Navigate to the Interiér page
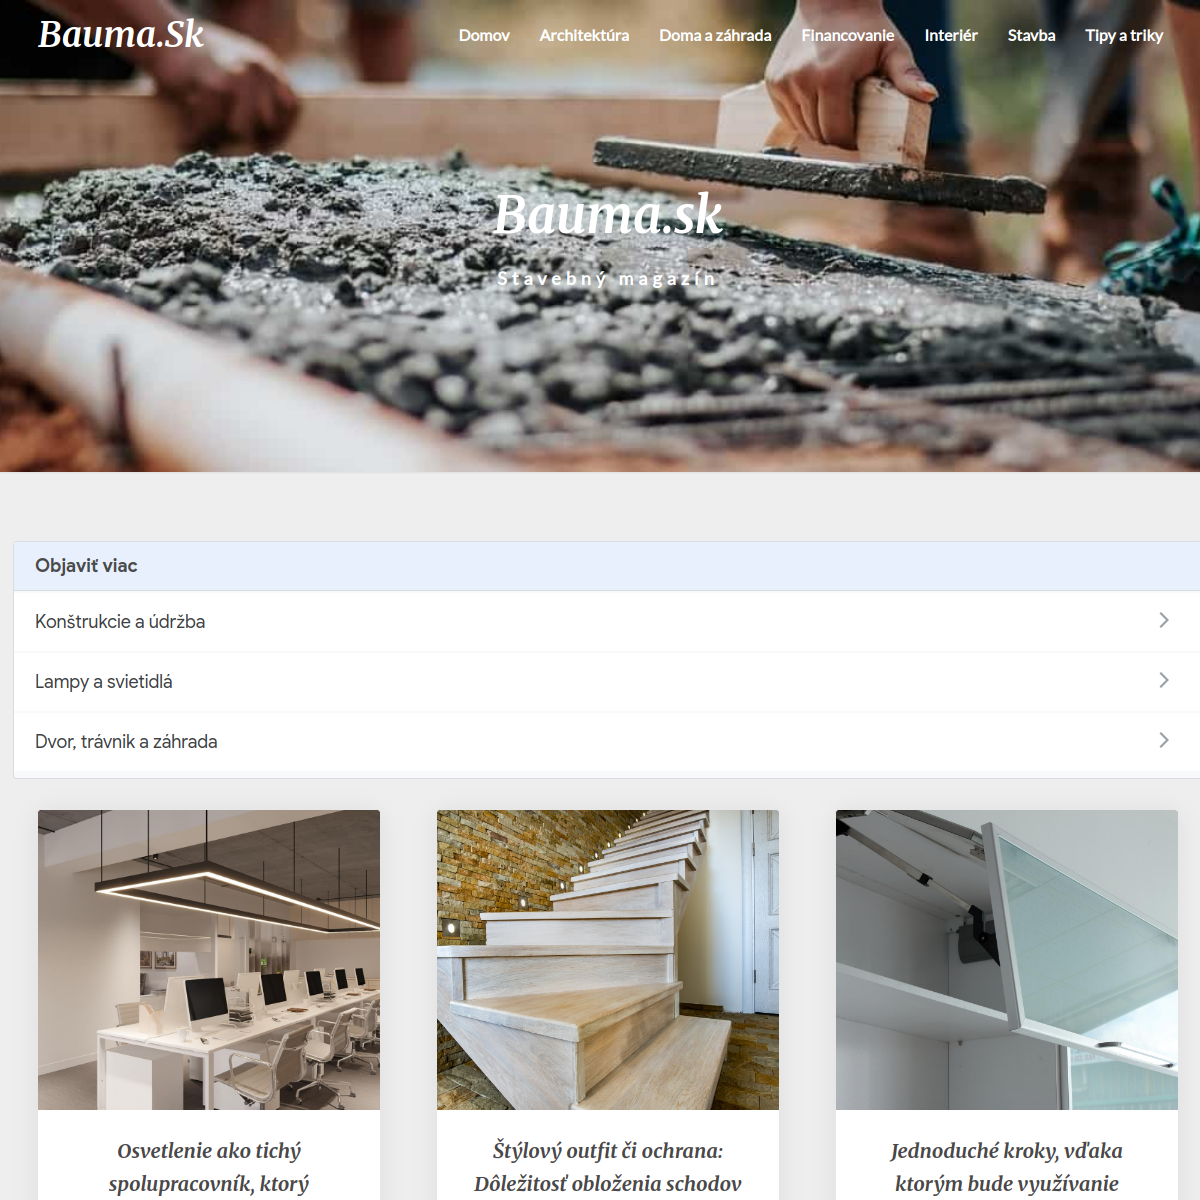 pos(951,35)
